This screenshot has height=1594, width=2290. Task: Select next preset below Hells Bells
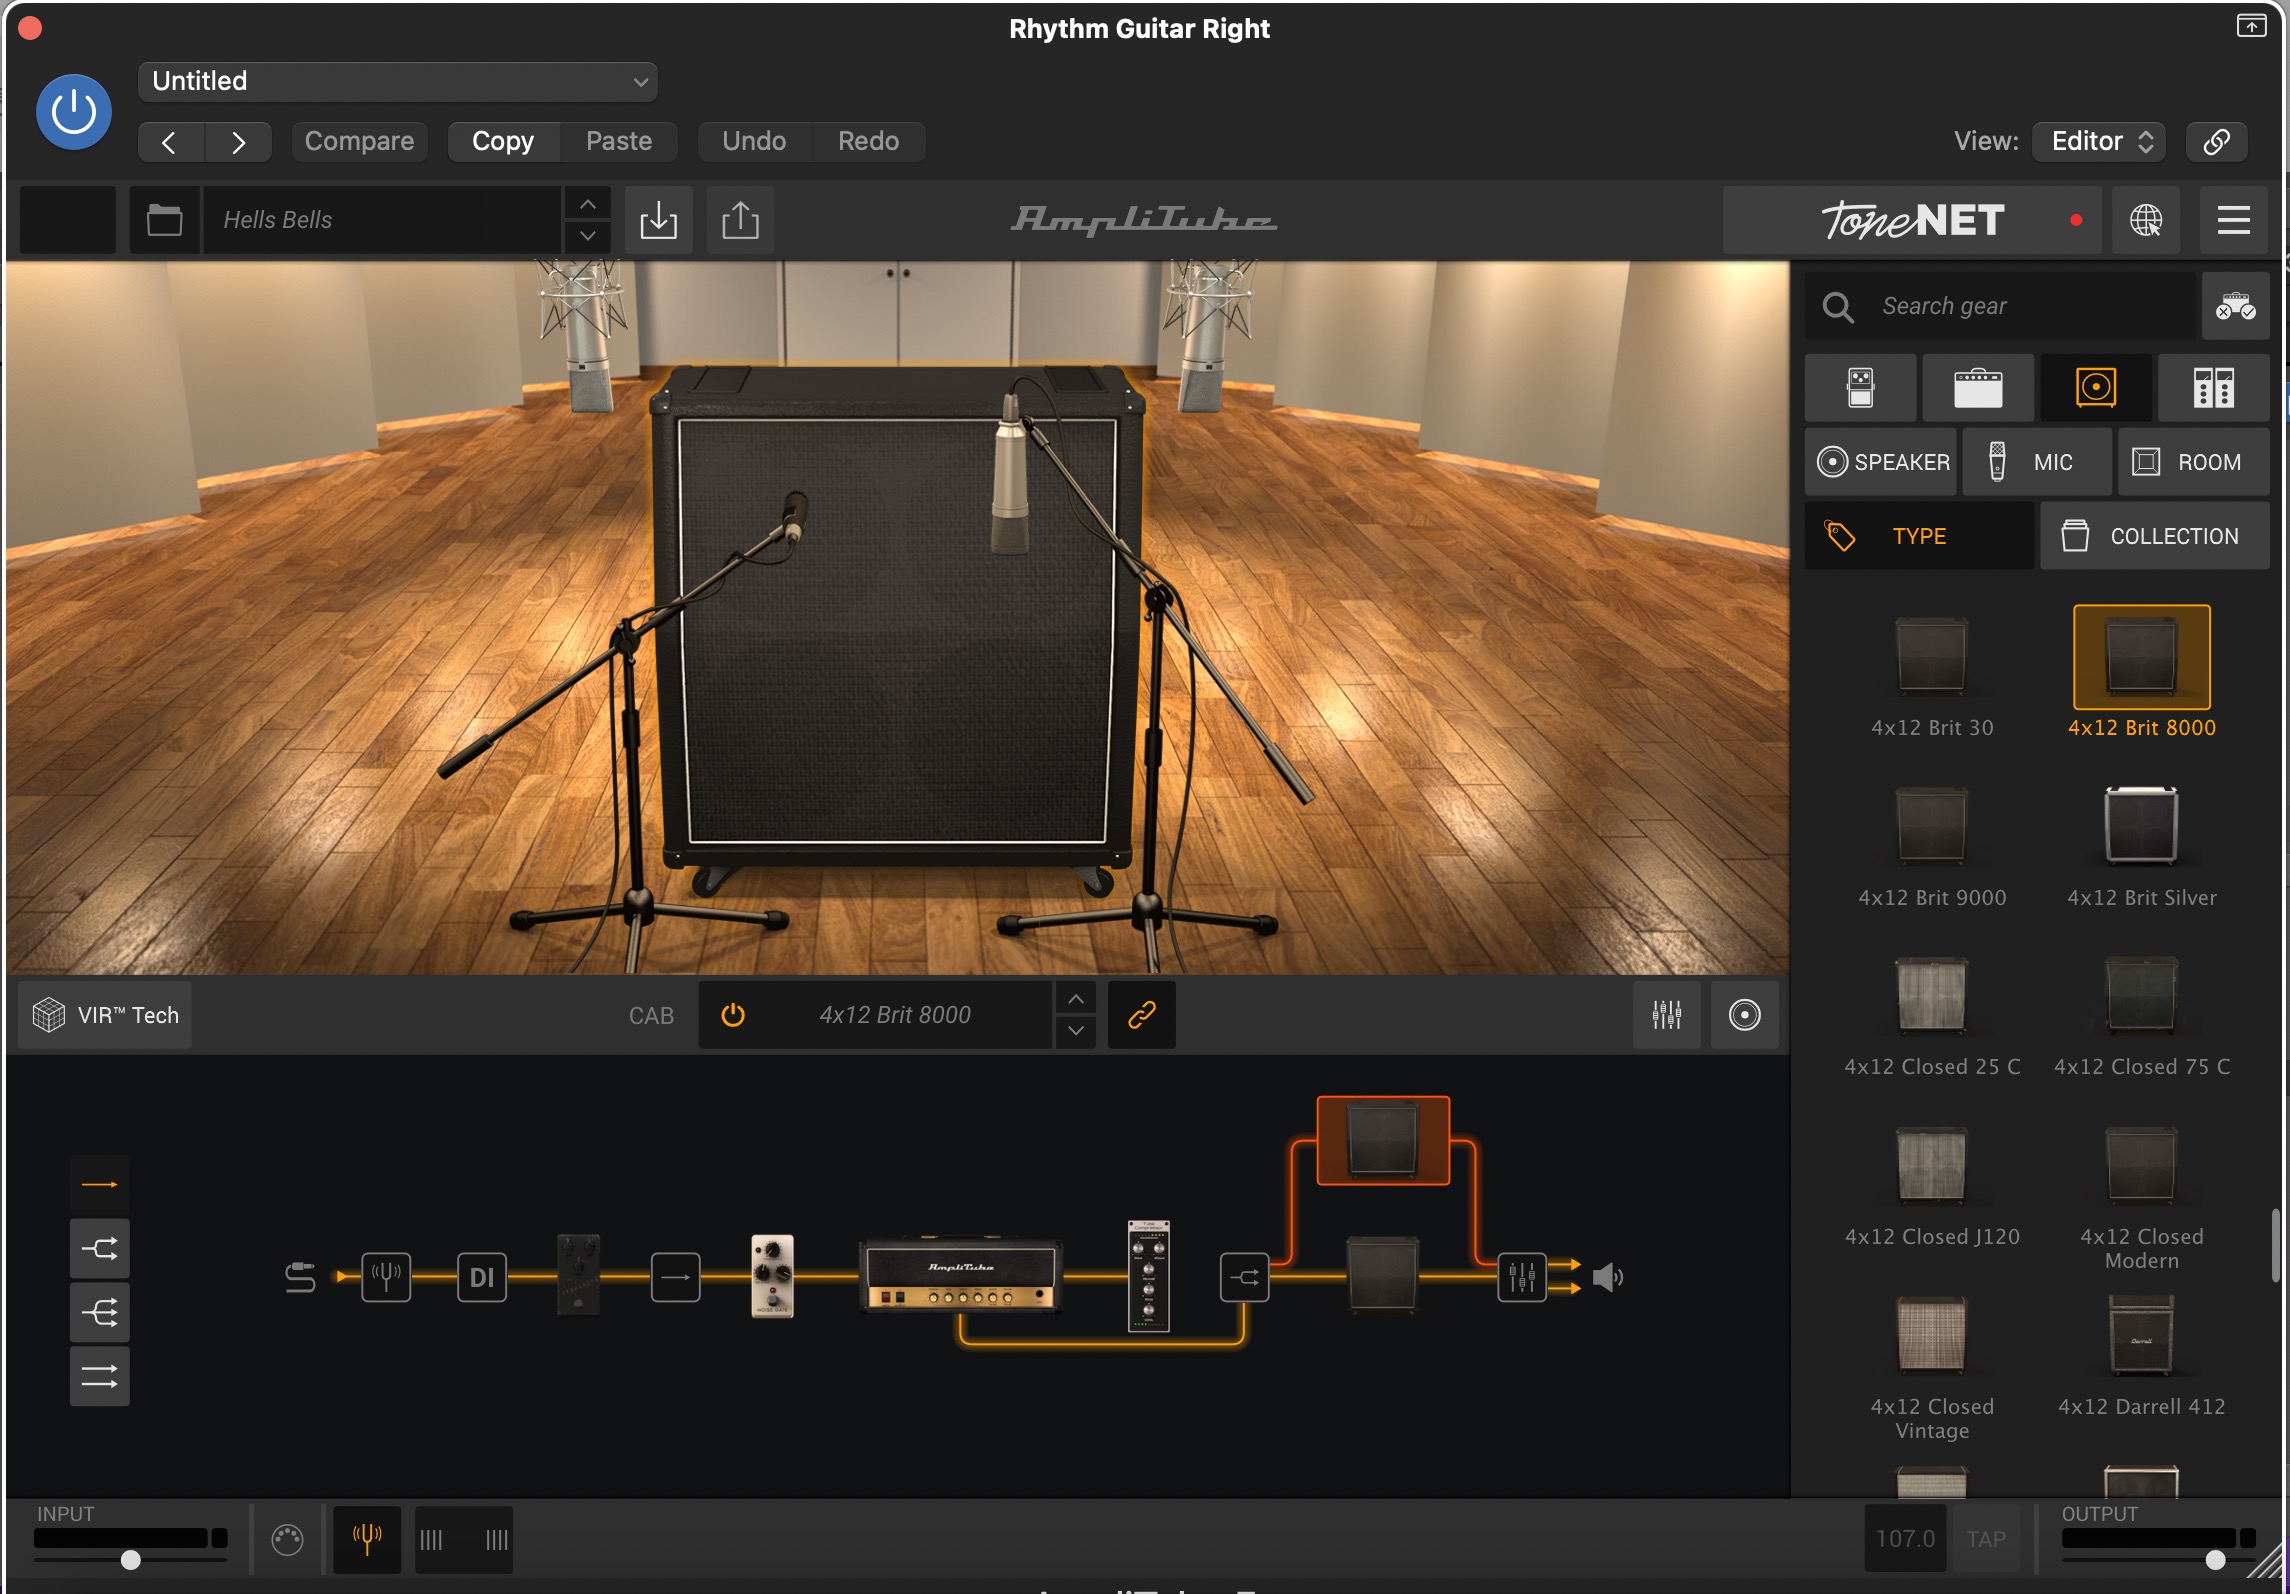coord(588,236)
